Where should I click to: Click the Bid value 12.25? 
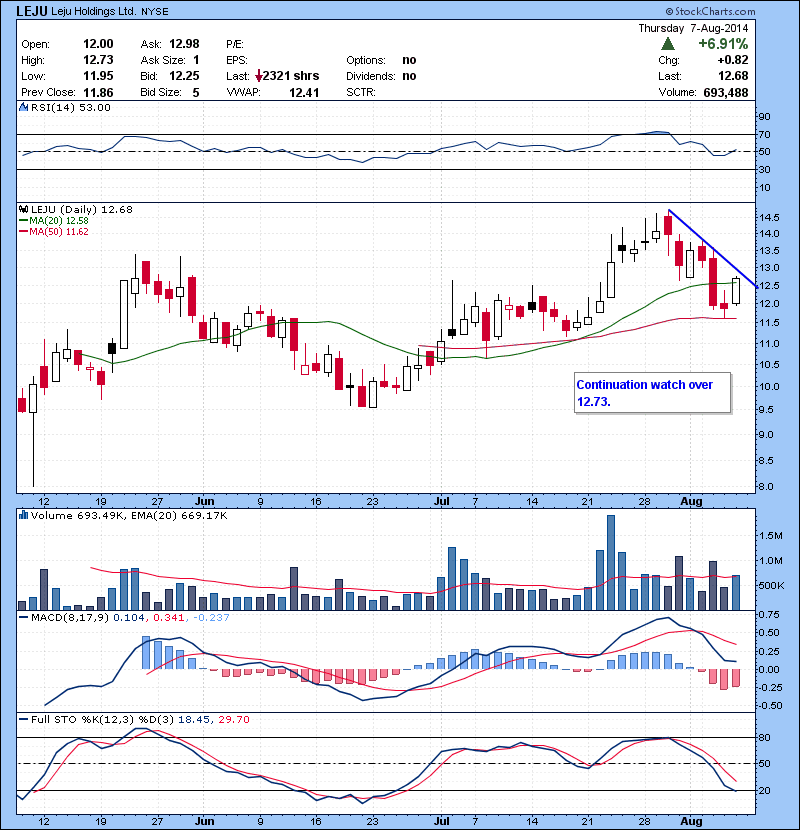184,76
